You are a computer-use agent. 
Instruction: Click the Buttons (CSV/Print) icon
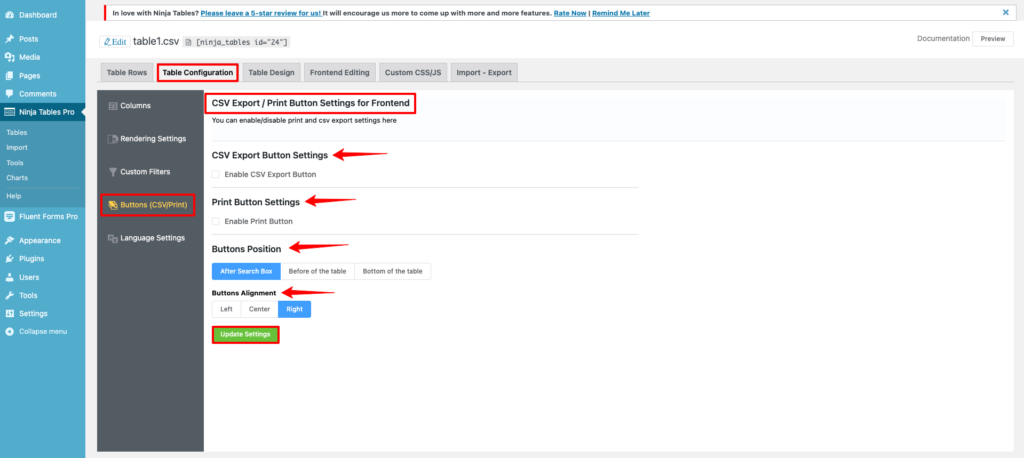(x=112, y=205)
